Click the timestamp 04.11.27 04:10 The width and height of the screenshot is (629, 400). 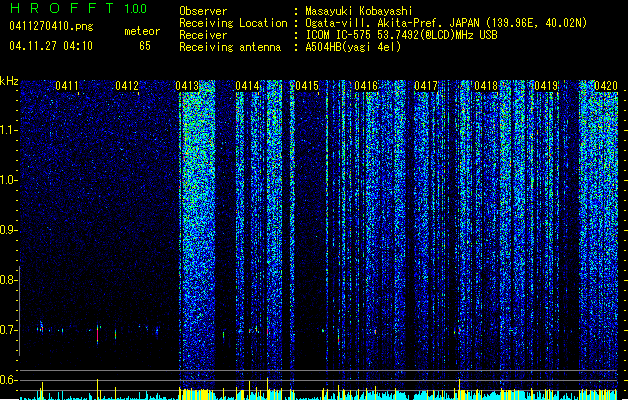51,46
